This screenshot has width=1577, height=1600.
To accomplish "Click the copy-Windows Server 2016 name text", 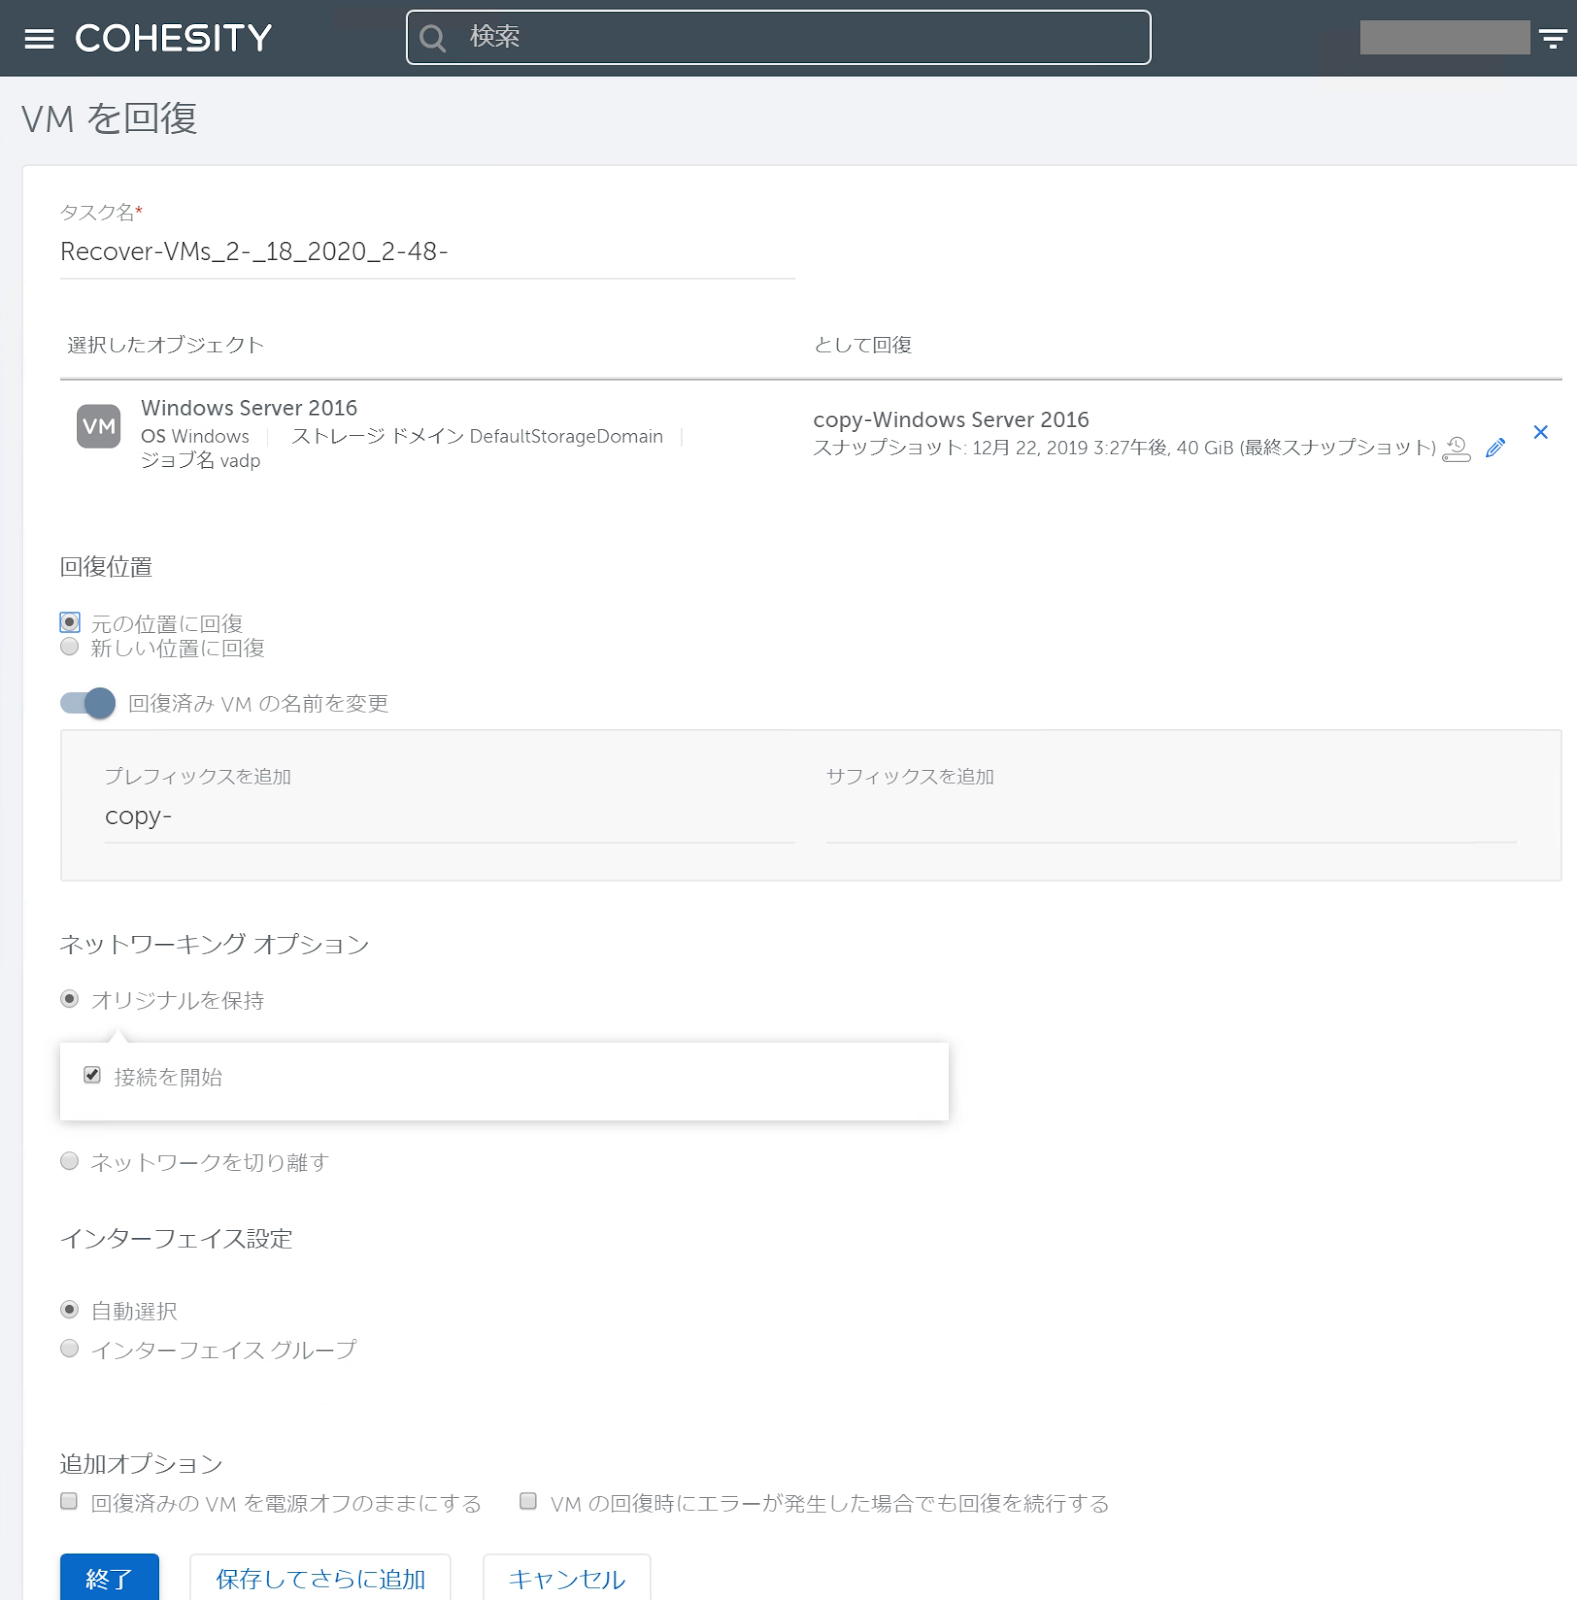I will click(x=951, y=420).
